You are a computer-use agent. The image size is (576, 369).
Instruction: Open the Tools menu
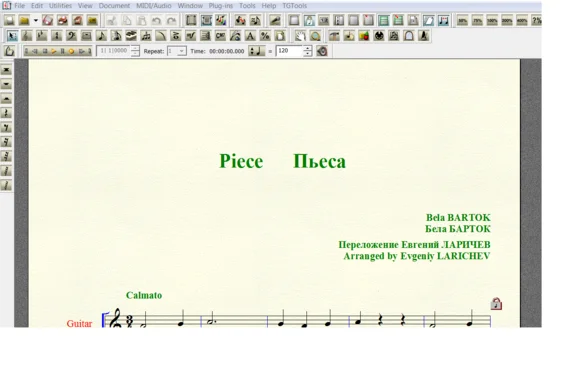click(x=247, y=6)
